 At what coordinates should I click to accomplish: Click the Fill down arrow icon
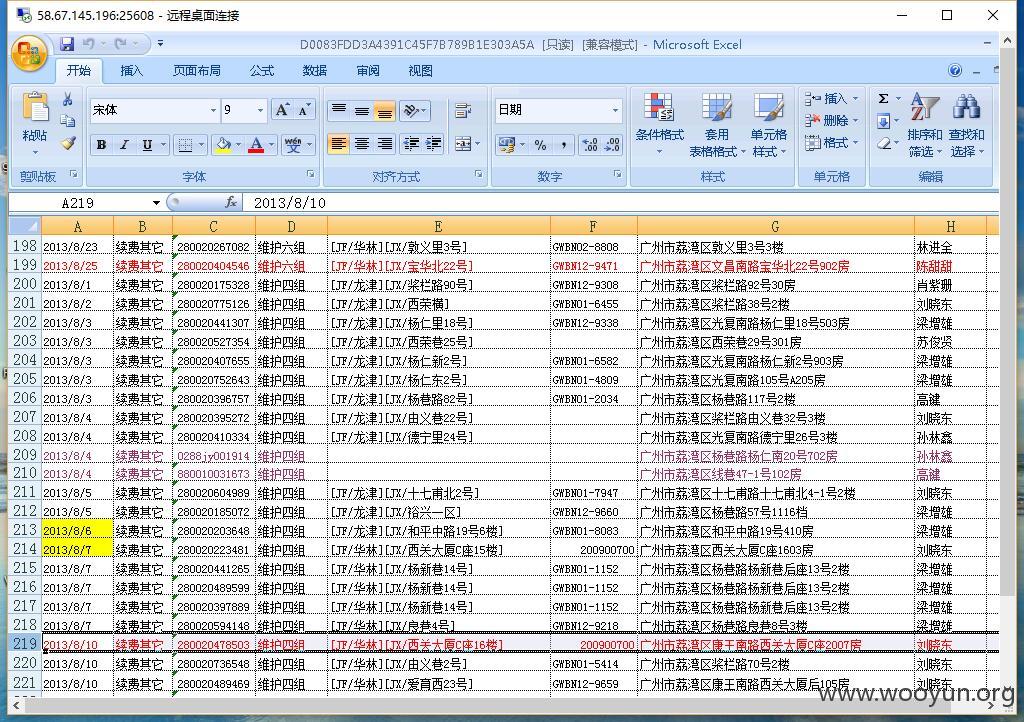(883, 121)
